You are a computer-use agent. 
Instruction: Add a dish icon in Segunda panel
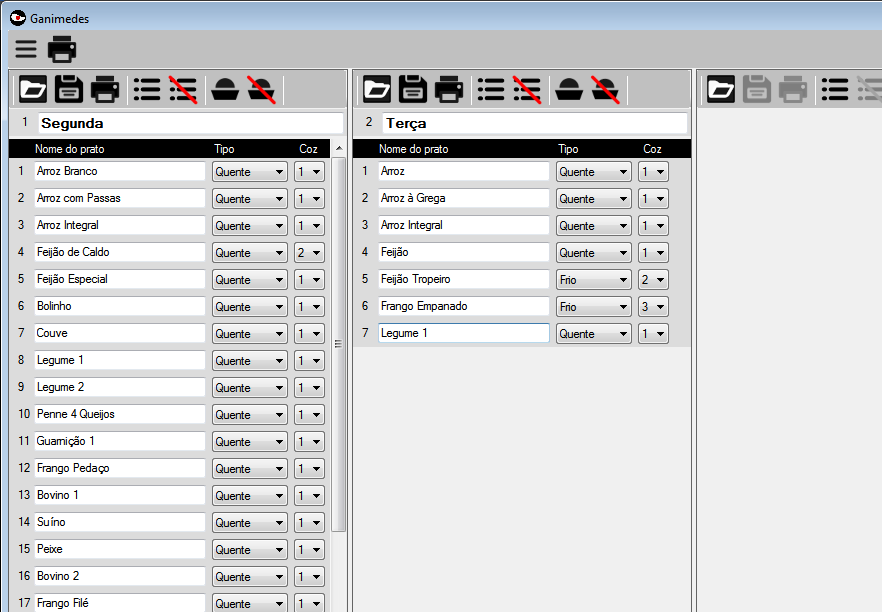click(225, 90)
